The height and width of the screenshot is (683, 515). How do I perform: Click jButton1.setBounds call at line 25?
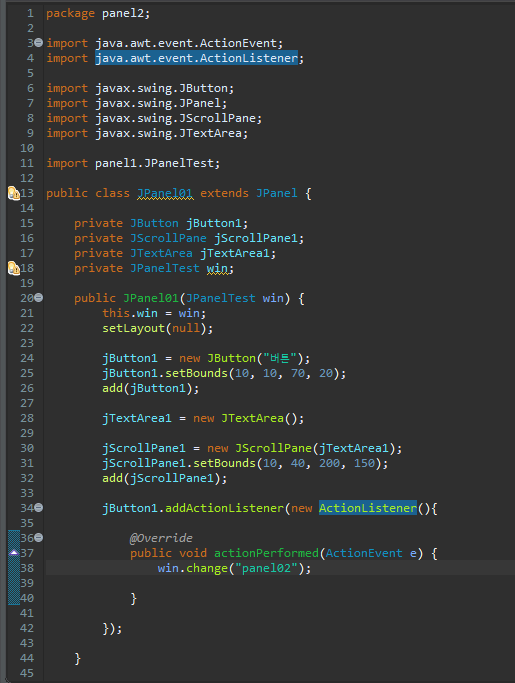coord(224,373)
